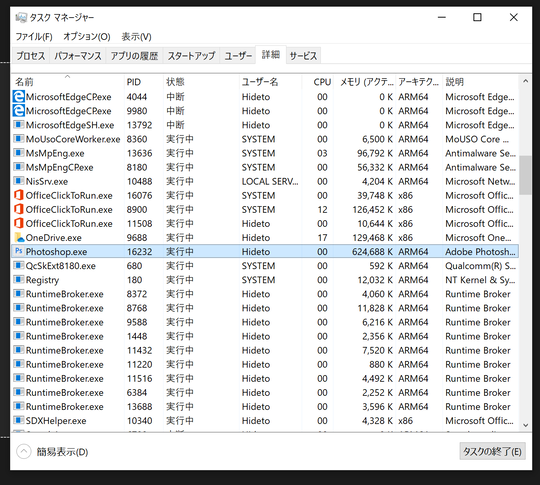Click the Adobe Photosh... description cell
Screen dimensions: 540x485
(x=480, y=252)
